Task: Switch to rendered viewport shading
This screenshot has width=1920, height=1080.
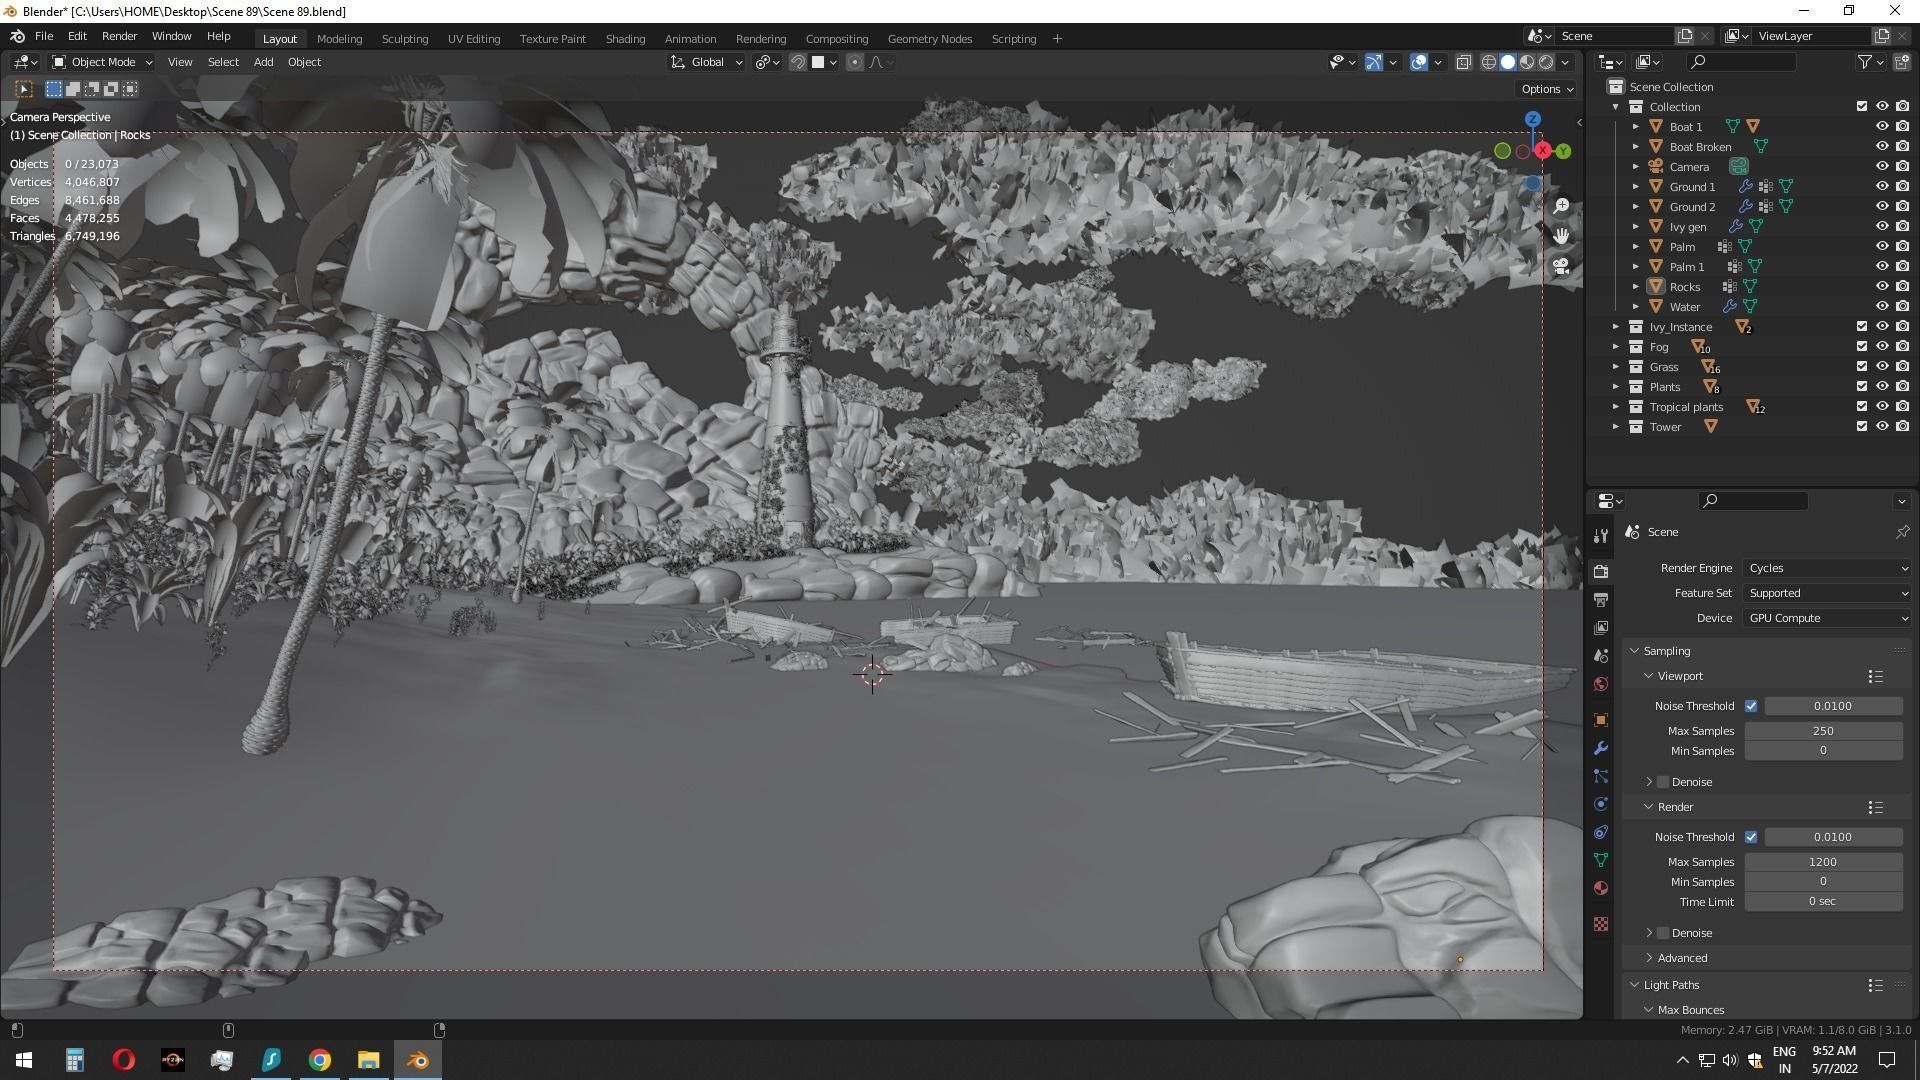Action: click(x=1546, y=62)
